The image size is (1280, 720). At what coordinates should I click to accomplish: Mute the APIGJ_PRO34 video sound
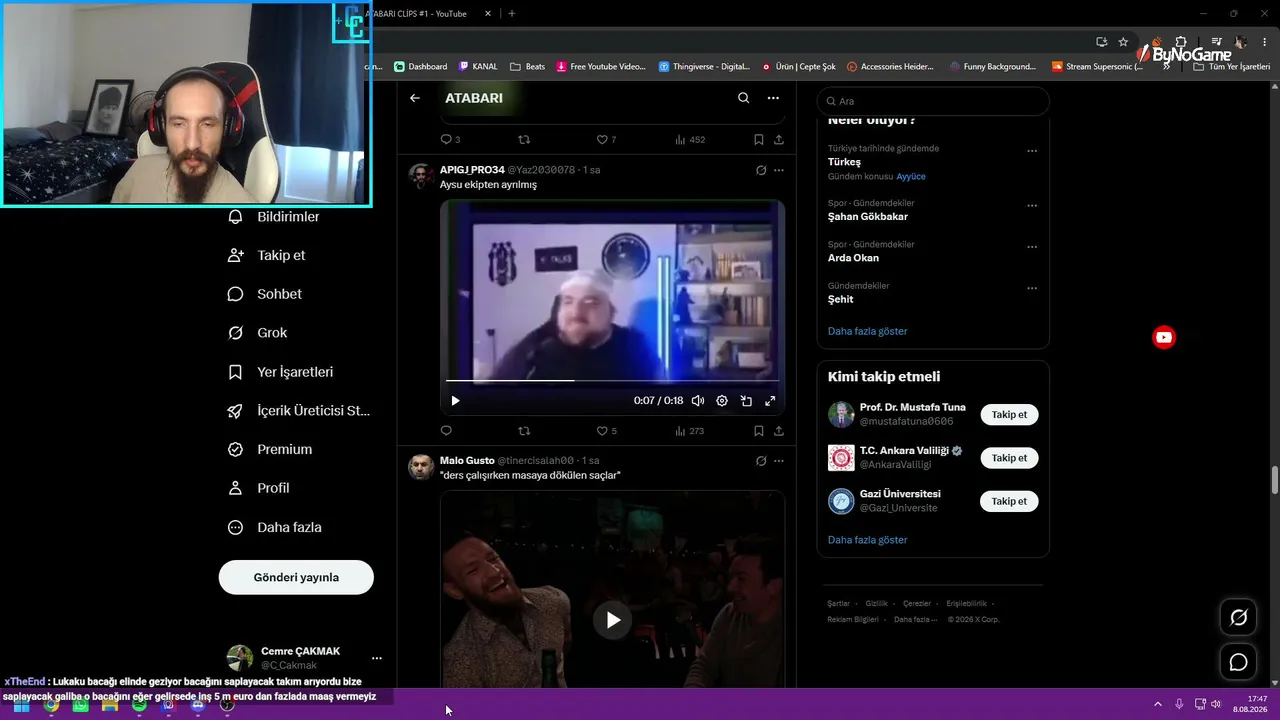pyautogui.click(x=698, y=401)
